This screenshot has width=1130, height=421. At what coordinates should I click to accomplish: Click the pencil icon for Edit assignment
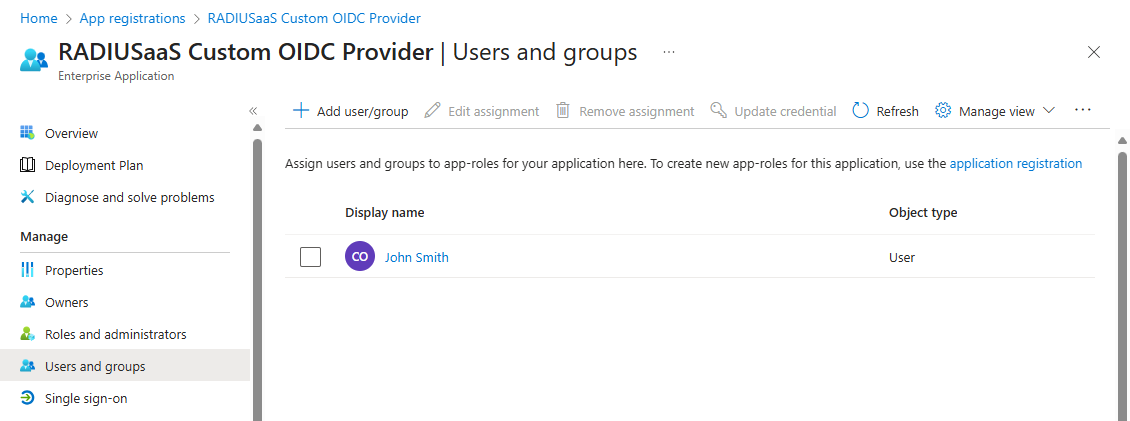point(432,110)
